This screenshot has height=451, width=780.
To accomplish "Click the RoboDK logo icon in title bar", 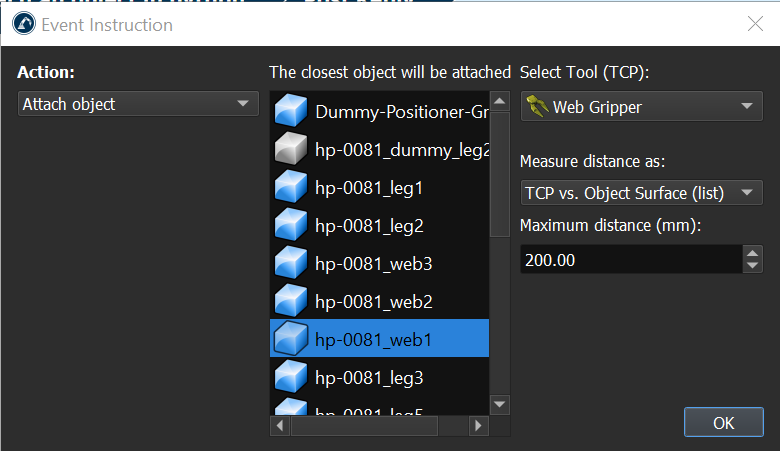I will click(24, 24).
